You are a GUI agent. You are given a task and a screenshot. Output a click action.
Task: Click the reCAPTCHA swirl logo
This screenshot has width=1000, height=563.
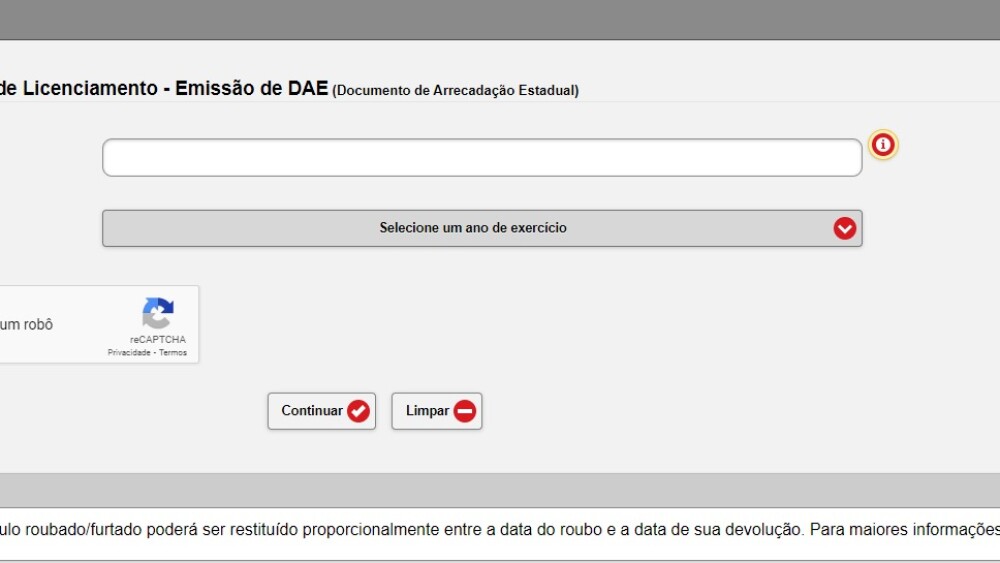(x=157, y=313)
